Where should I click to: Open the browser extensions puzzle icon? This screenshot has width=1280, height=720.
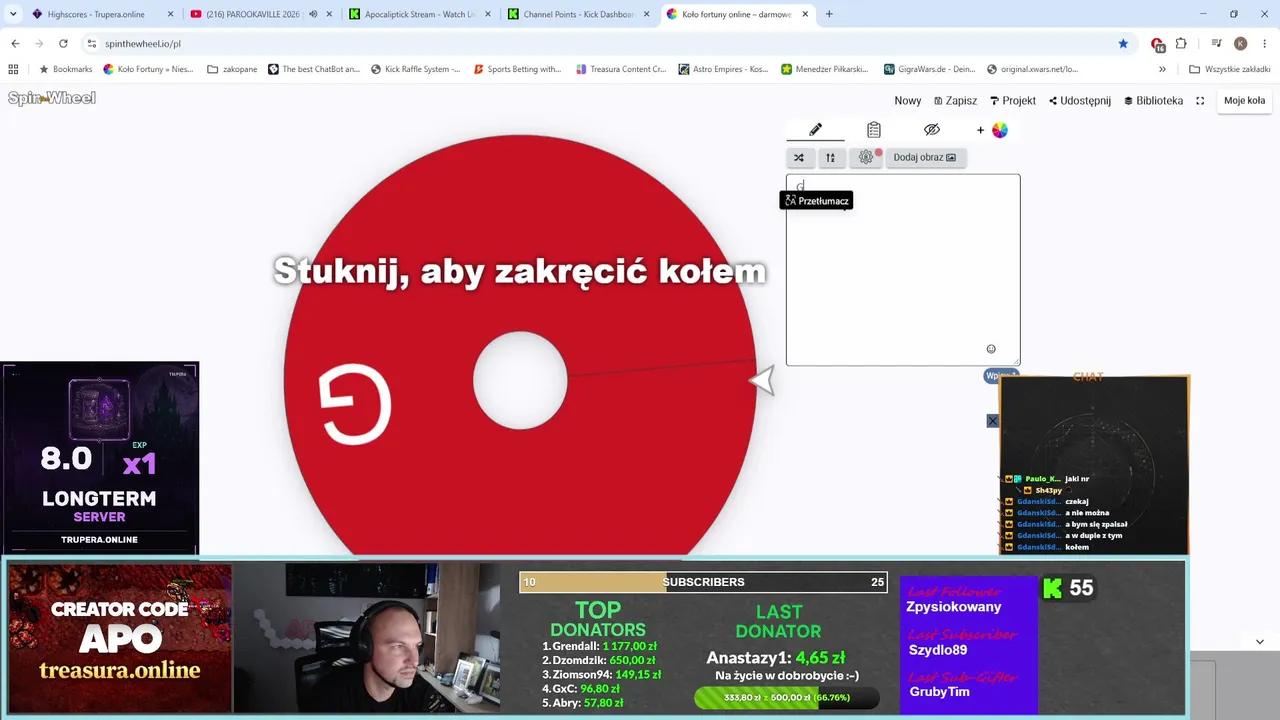pyautogui.click(x=1181, y=44)
